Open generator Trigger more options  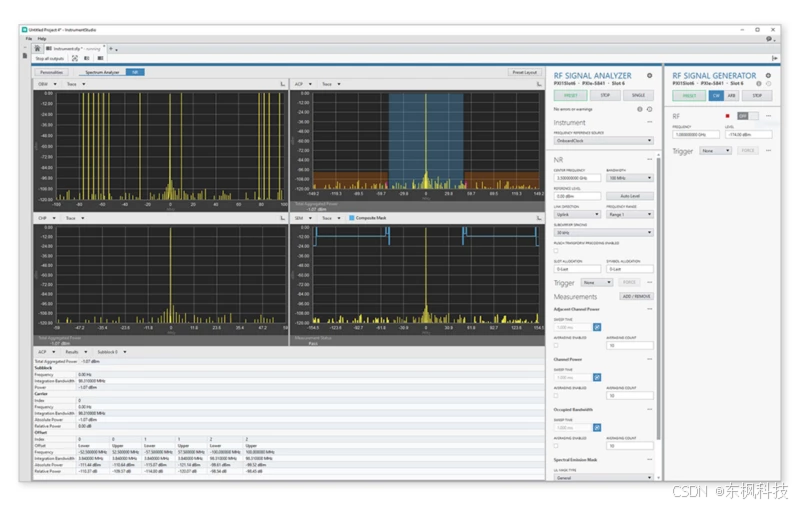tap(768, 150)
